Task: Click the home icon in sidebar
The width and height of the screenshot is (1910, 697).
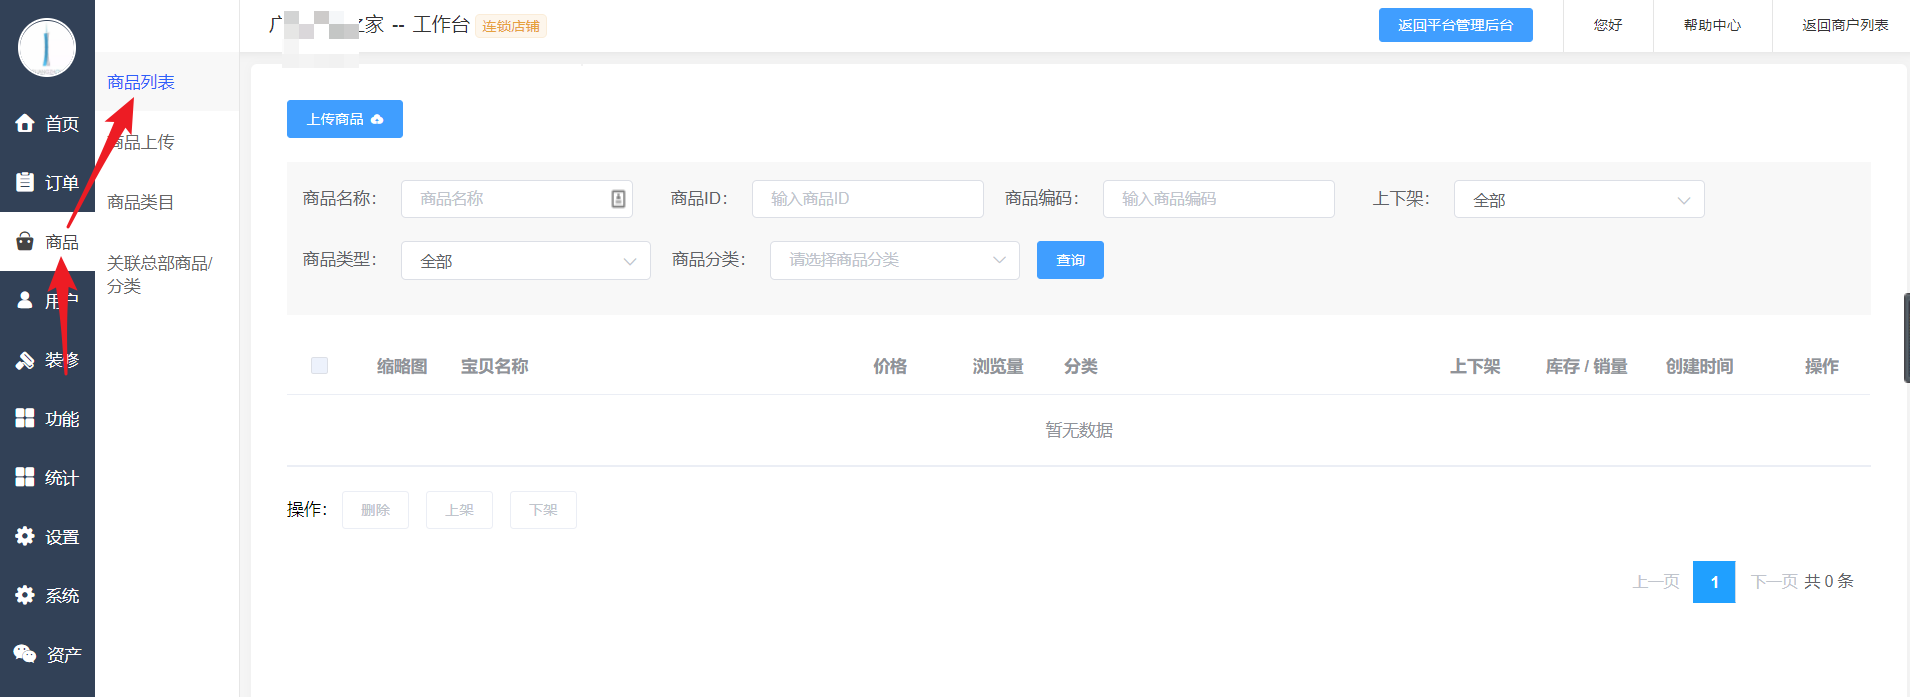Action: coord(25,123)
